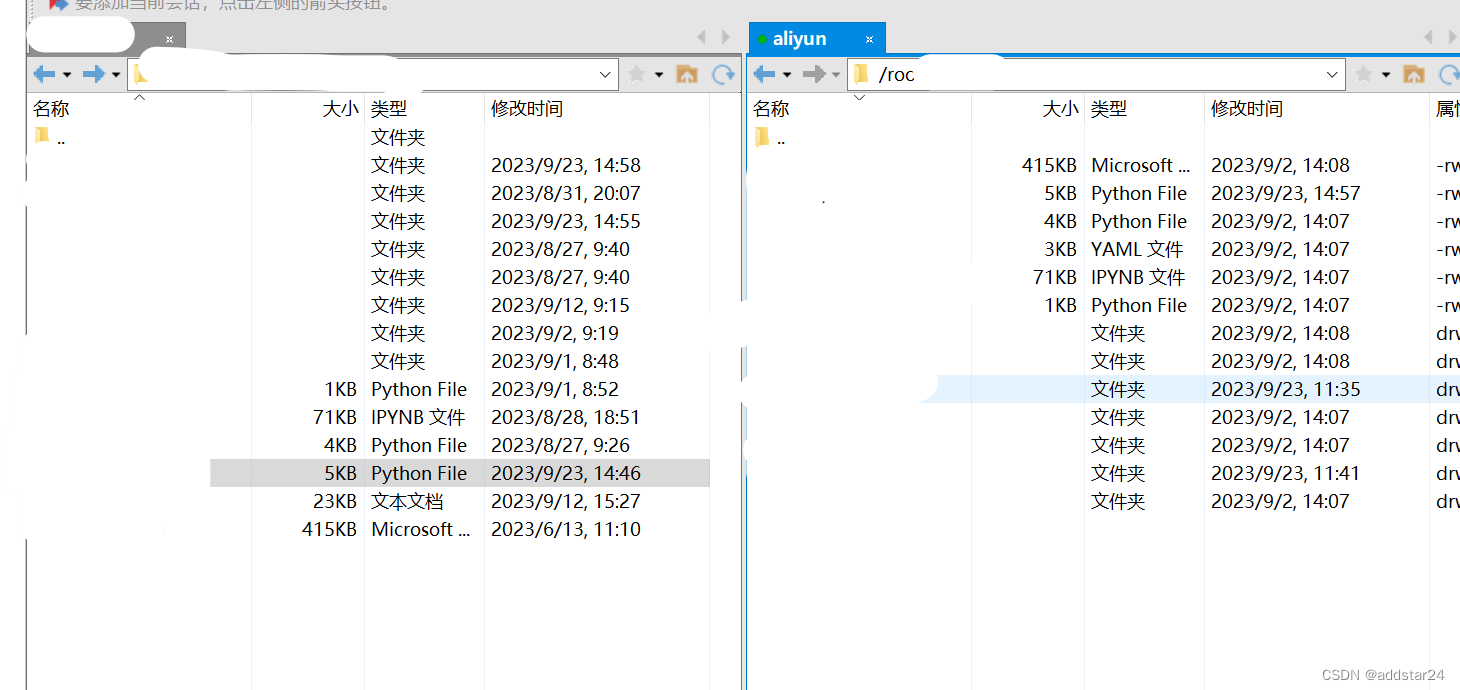
Task: Click the home icon in the right pane toolbar
Action: [1415, 73]
